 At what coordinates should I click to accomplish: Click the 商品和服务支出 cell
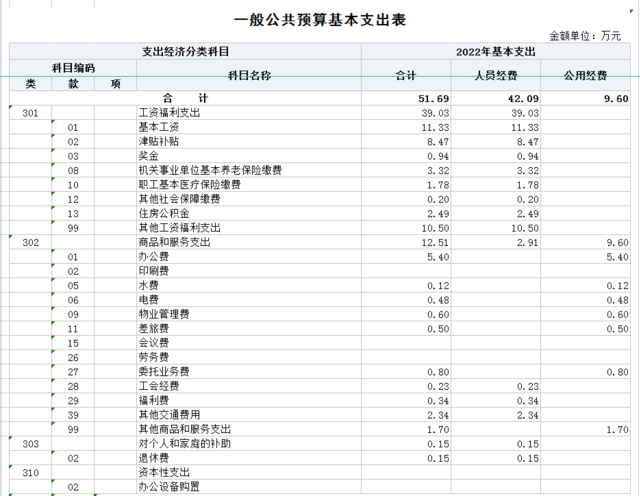pos(174,242)
